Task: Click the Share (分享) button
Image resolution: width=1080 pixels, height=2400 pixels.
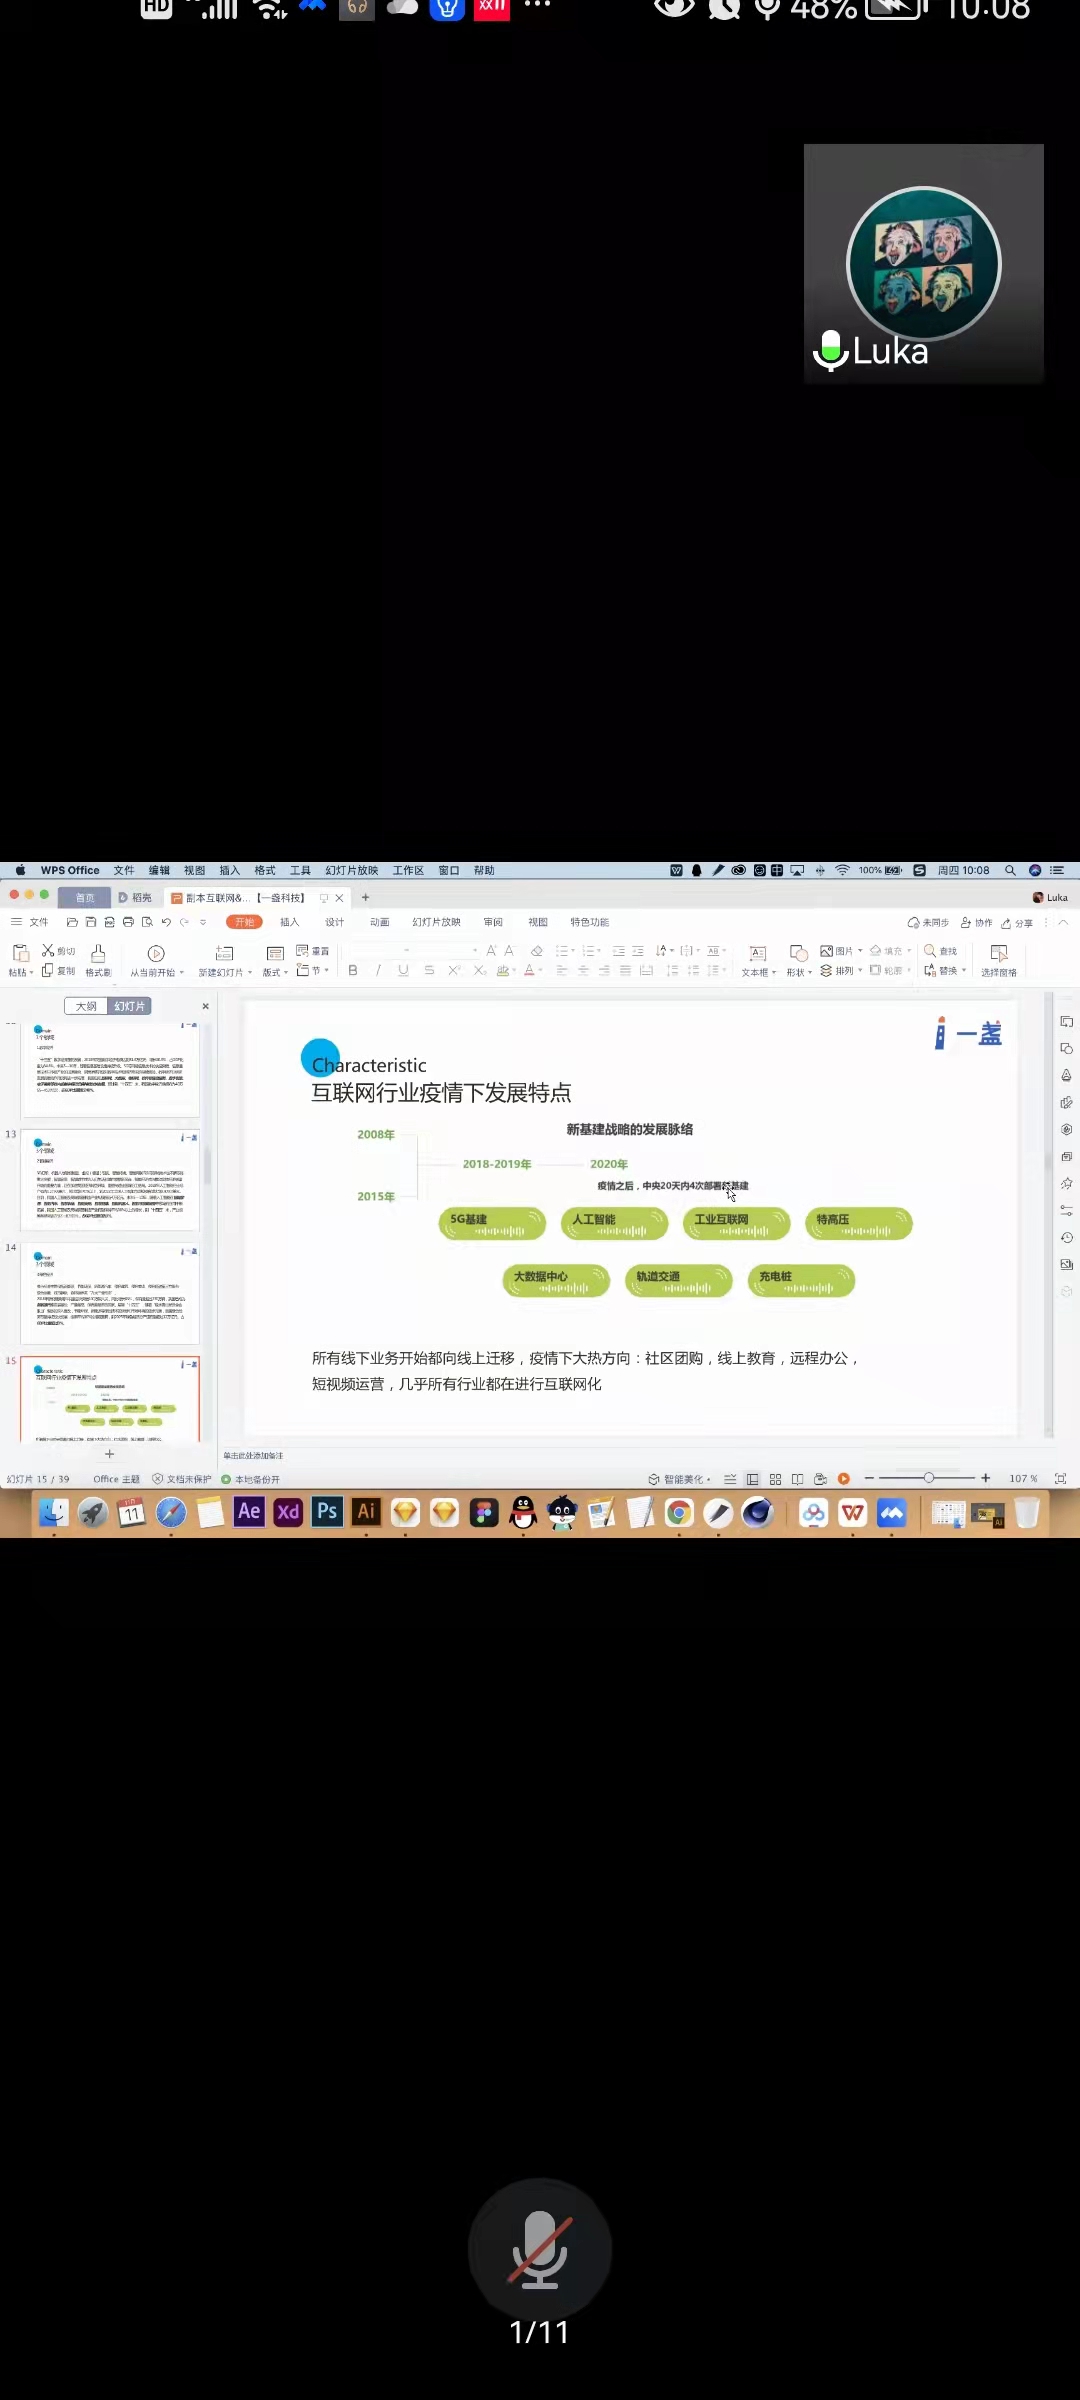Action: click(1017, 923)
